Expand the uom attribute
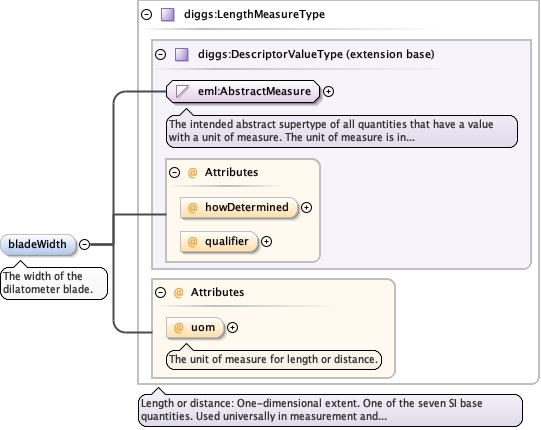 pos(233,328)
